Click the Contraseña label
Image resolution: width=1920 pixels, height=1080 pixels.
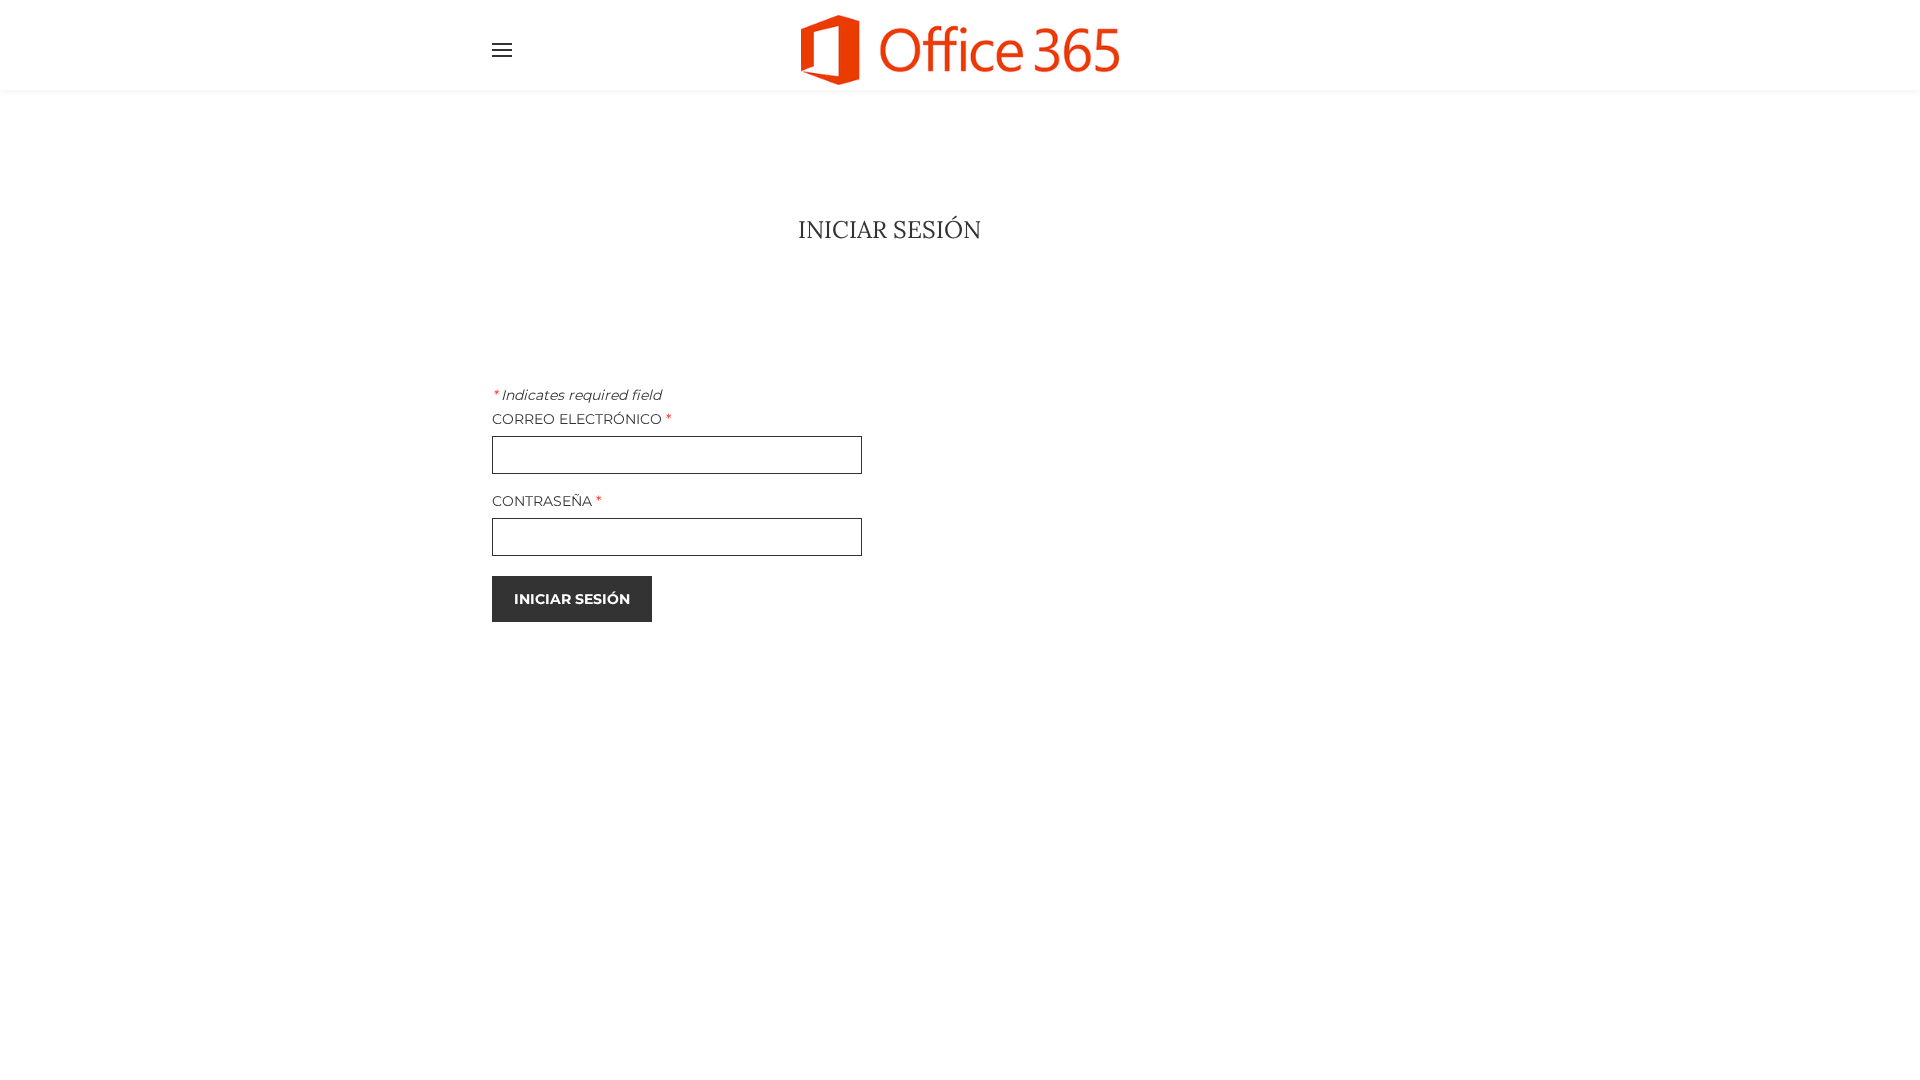click(542, 501)
